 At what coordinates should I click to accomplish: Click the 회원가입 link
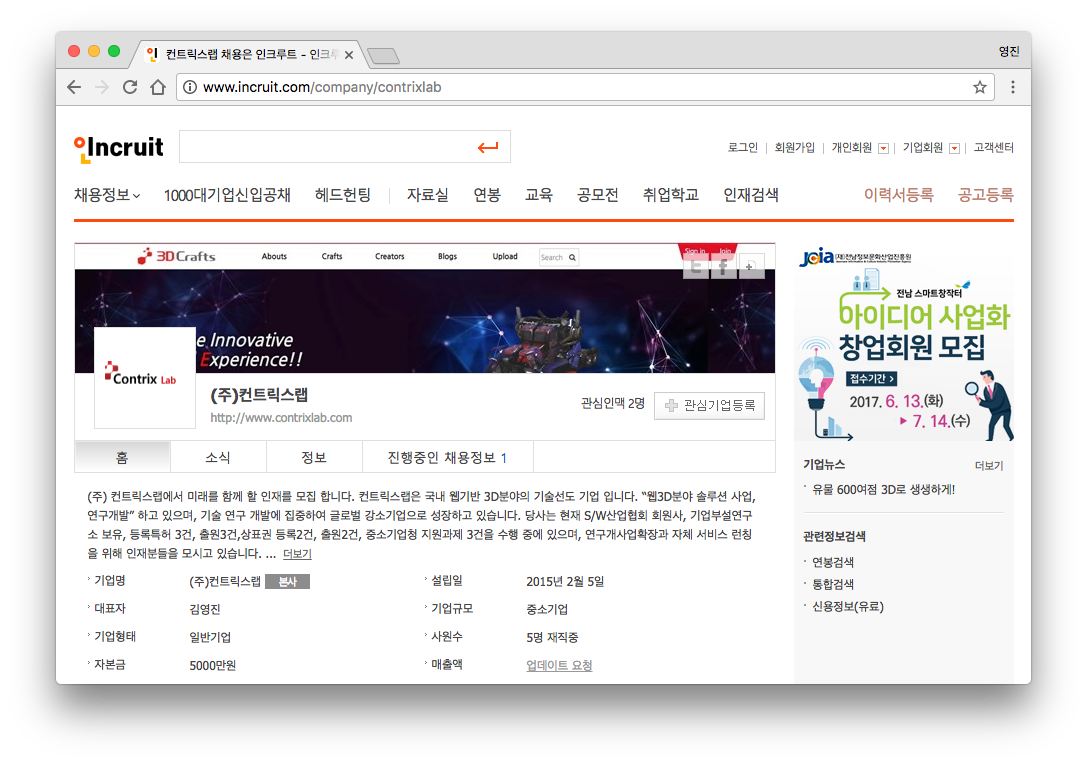tap(794, 148)
